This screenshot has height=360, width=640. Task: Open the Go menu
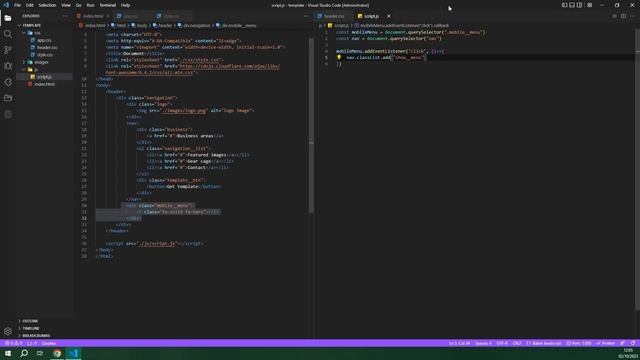[78, 5]
